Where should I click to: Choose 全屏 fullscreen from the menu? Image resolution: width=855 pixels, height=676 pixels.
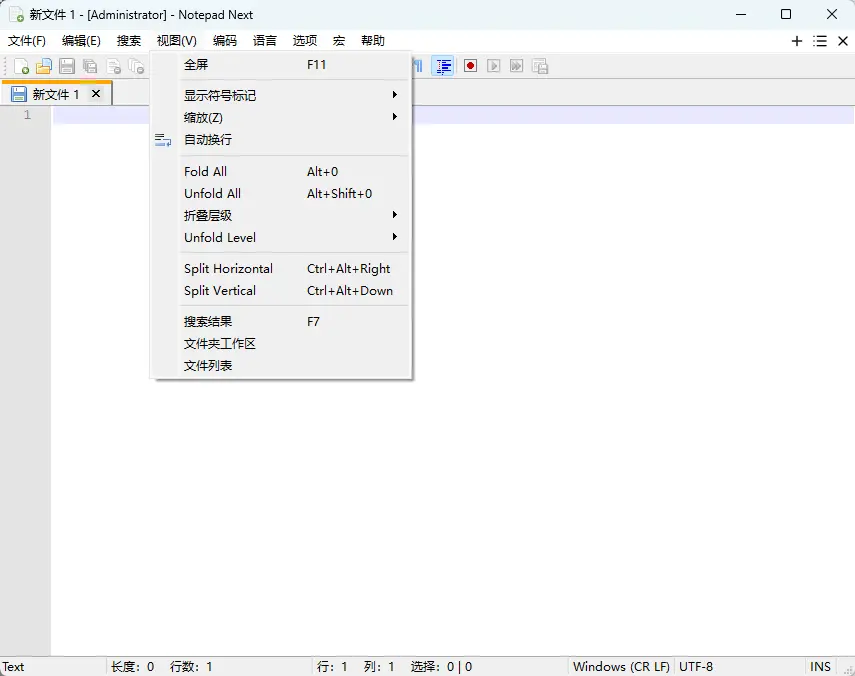click(x=281, y=65)
